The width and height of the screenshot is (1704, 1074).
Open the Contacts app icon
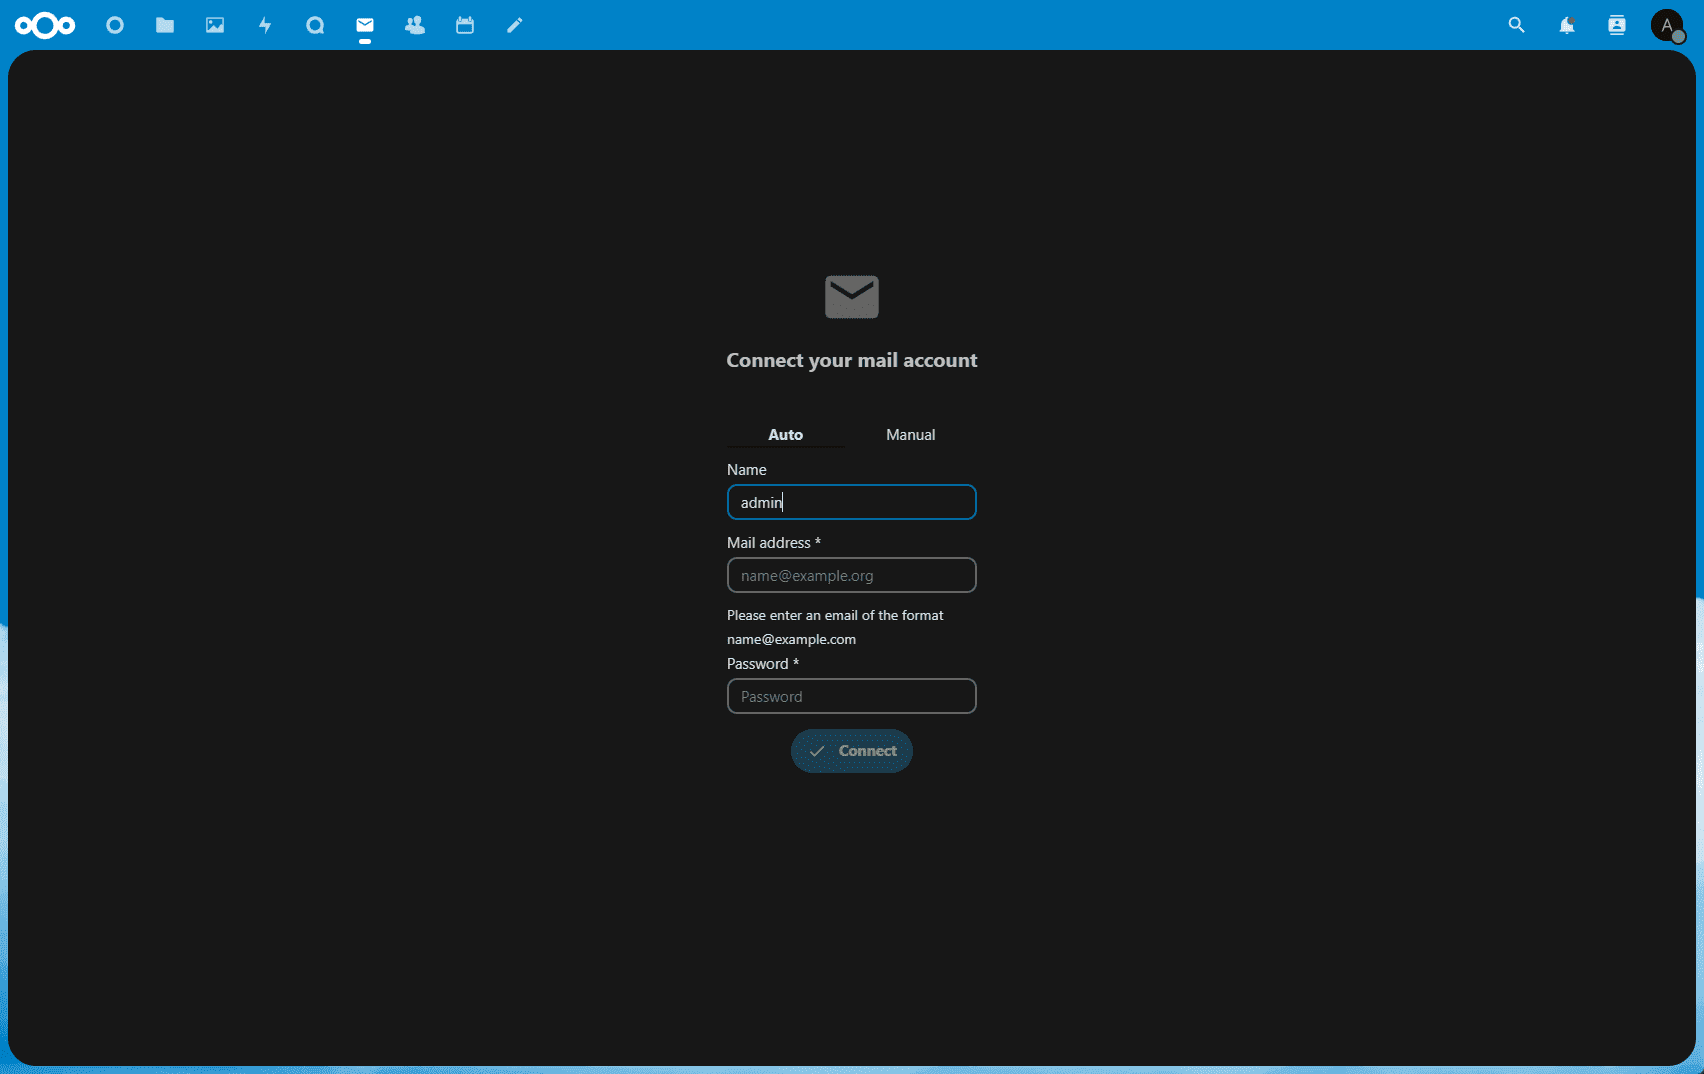pyautogui.click(x=415, y=25)
